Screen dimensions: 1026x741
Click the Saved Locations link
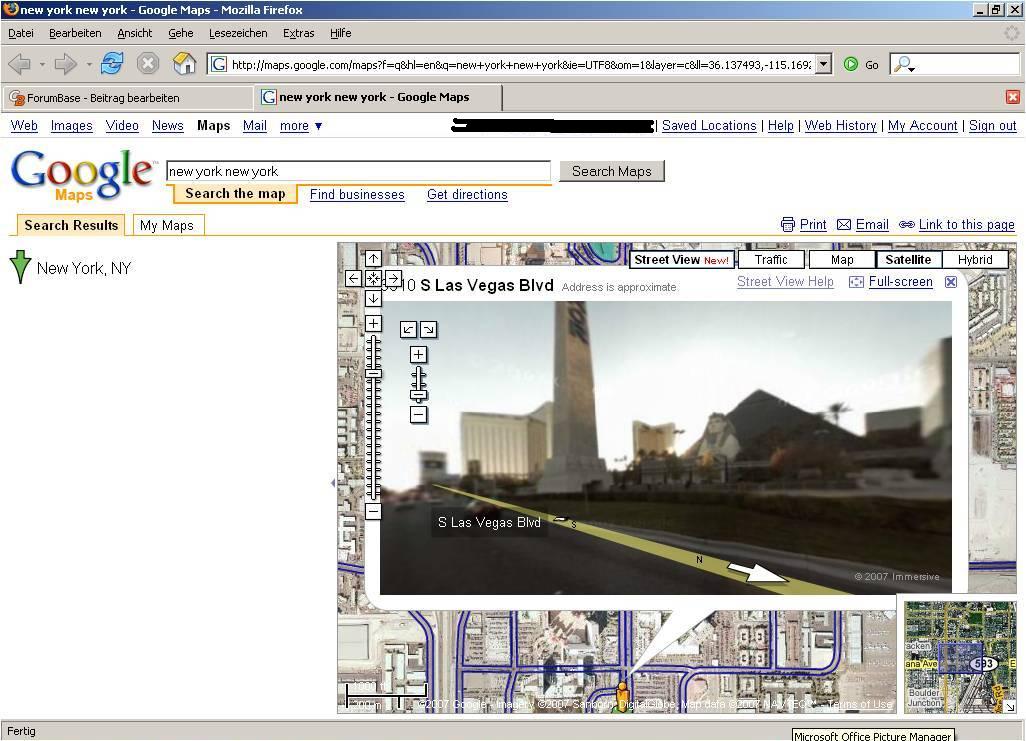[x=709, y=126]
